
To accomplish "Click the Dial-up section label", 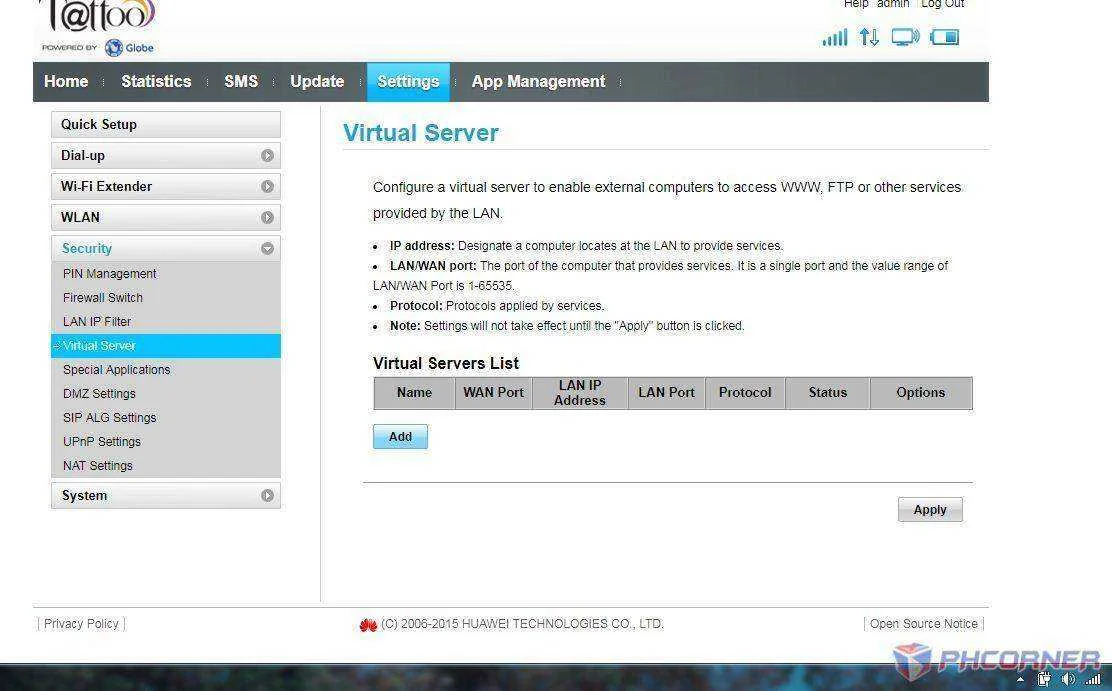I will click(x=83, y=155).
